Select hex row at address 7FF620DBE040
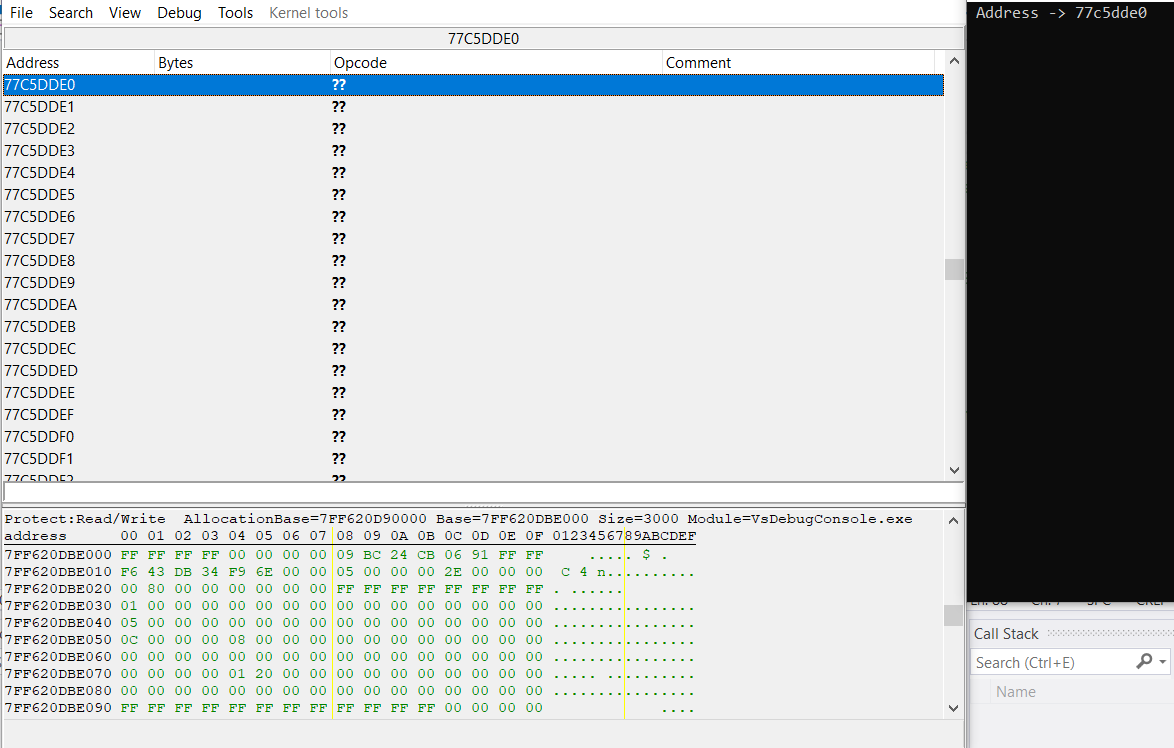The height and width of the screenshot is (748, 1174). [x=60, y=623]
